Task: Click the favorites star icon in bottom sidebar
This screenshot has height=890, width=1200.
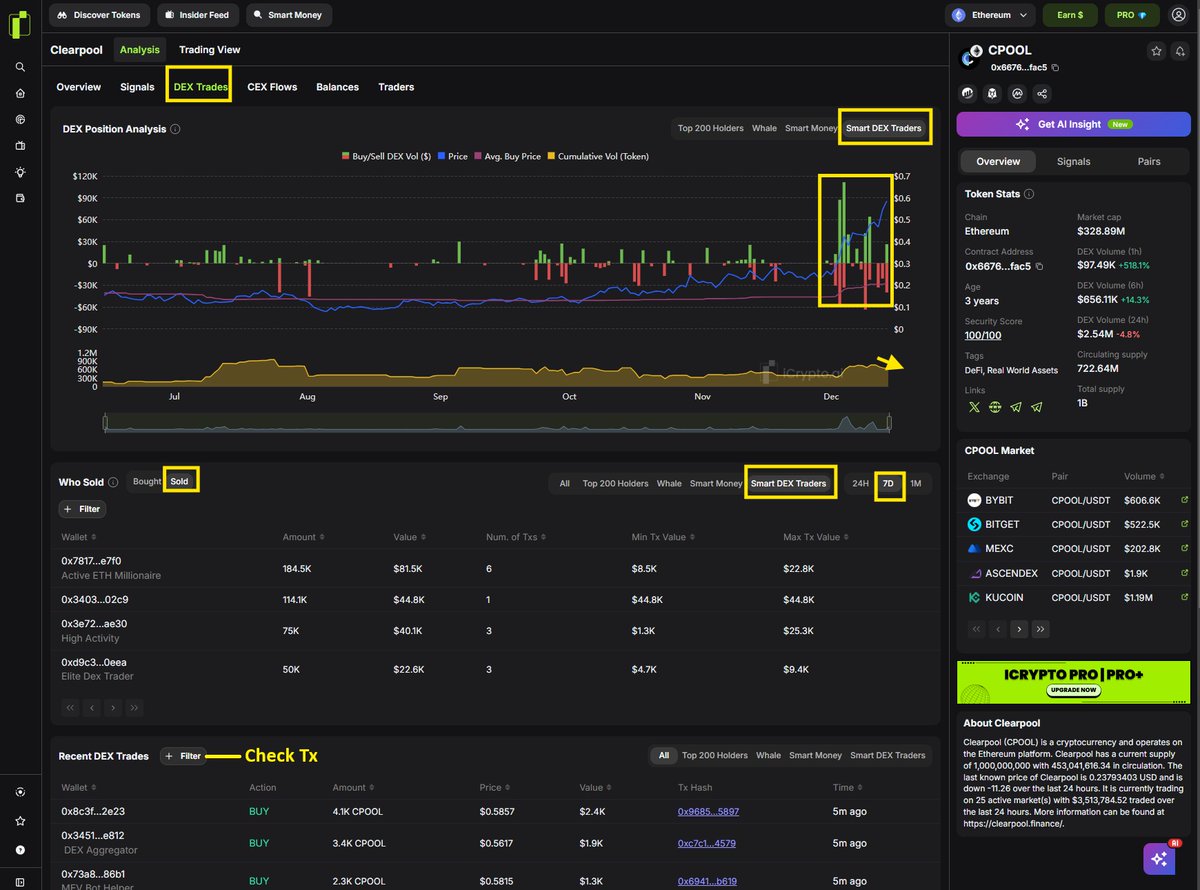Action: (20, 821)
